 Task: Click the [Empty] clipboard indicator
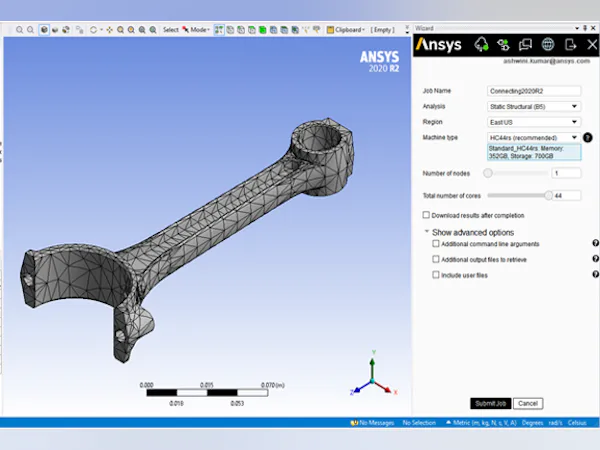coord(382,30)
